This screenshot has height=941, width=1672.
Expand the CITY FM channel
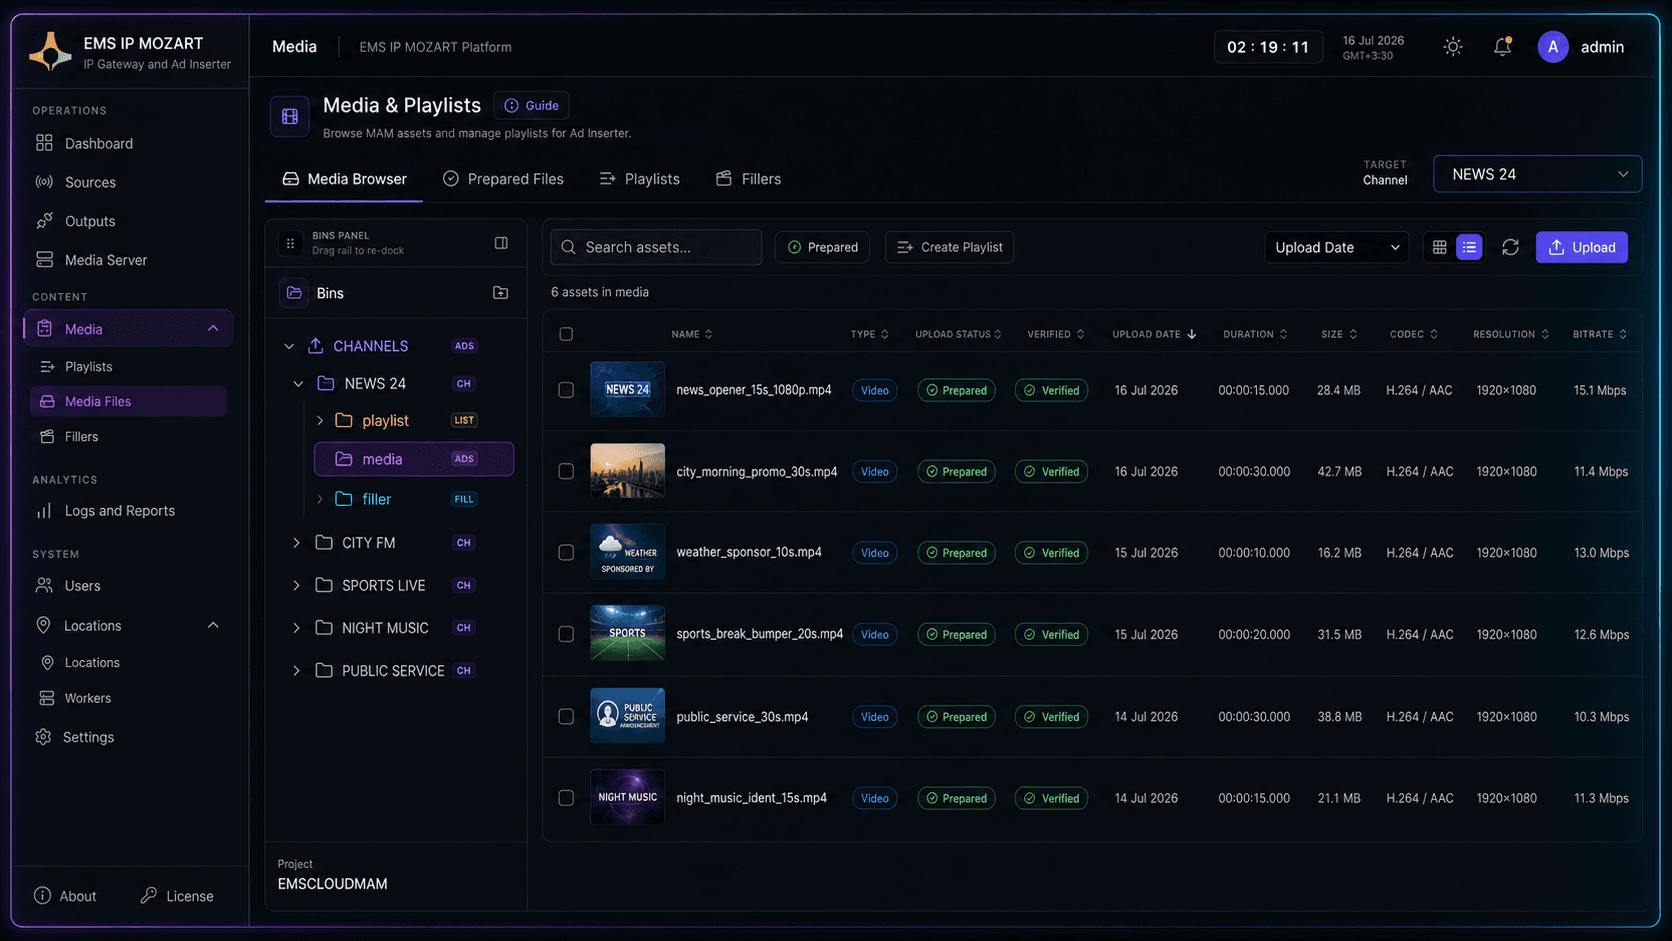pyautogui.click(x=296, y=543)
